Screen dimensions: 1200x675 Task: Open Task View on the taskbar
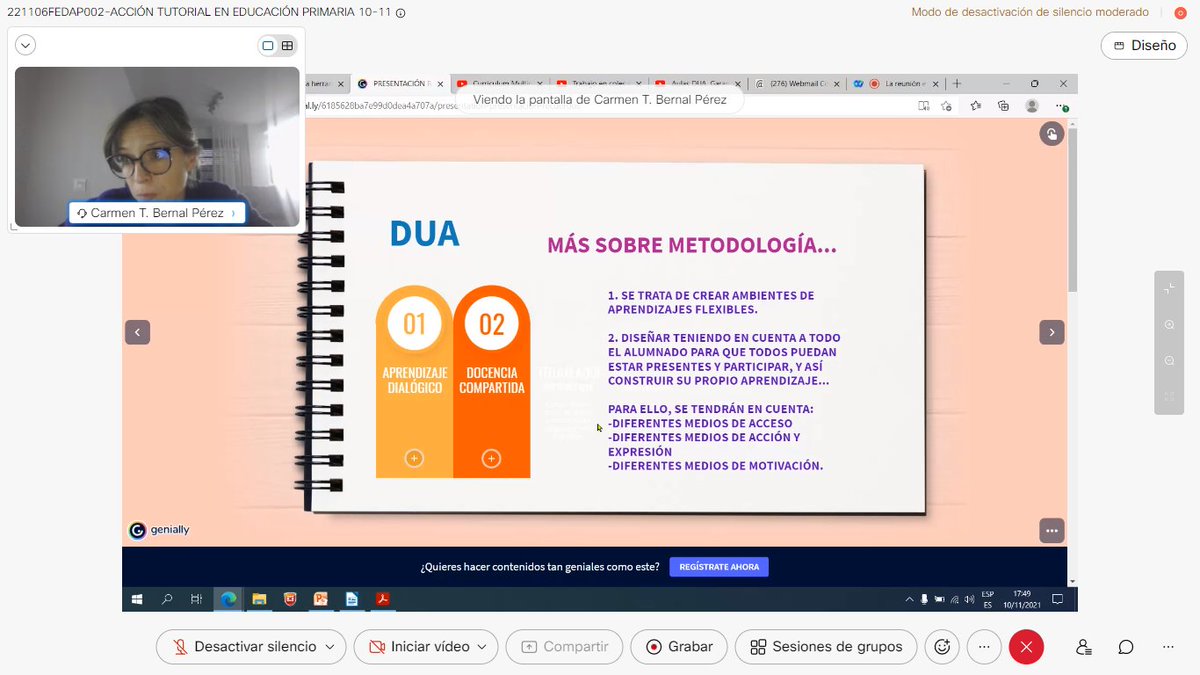pos(197,599)
